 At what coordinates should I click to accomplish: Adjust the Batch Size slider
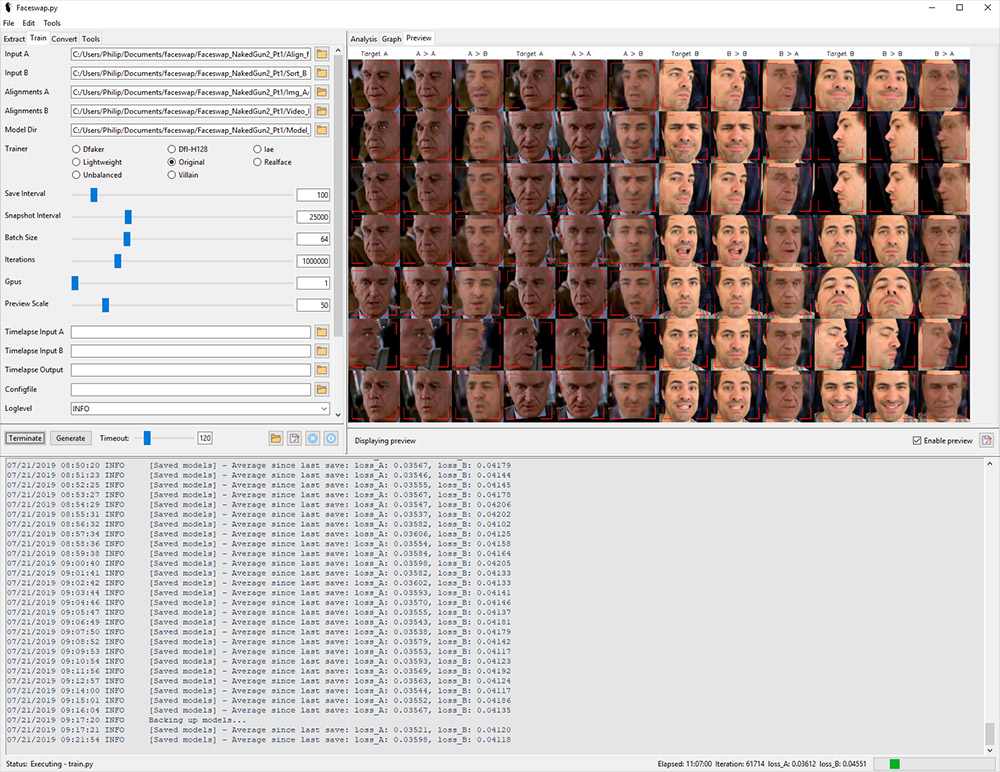(127, 239)
